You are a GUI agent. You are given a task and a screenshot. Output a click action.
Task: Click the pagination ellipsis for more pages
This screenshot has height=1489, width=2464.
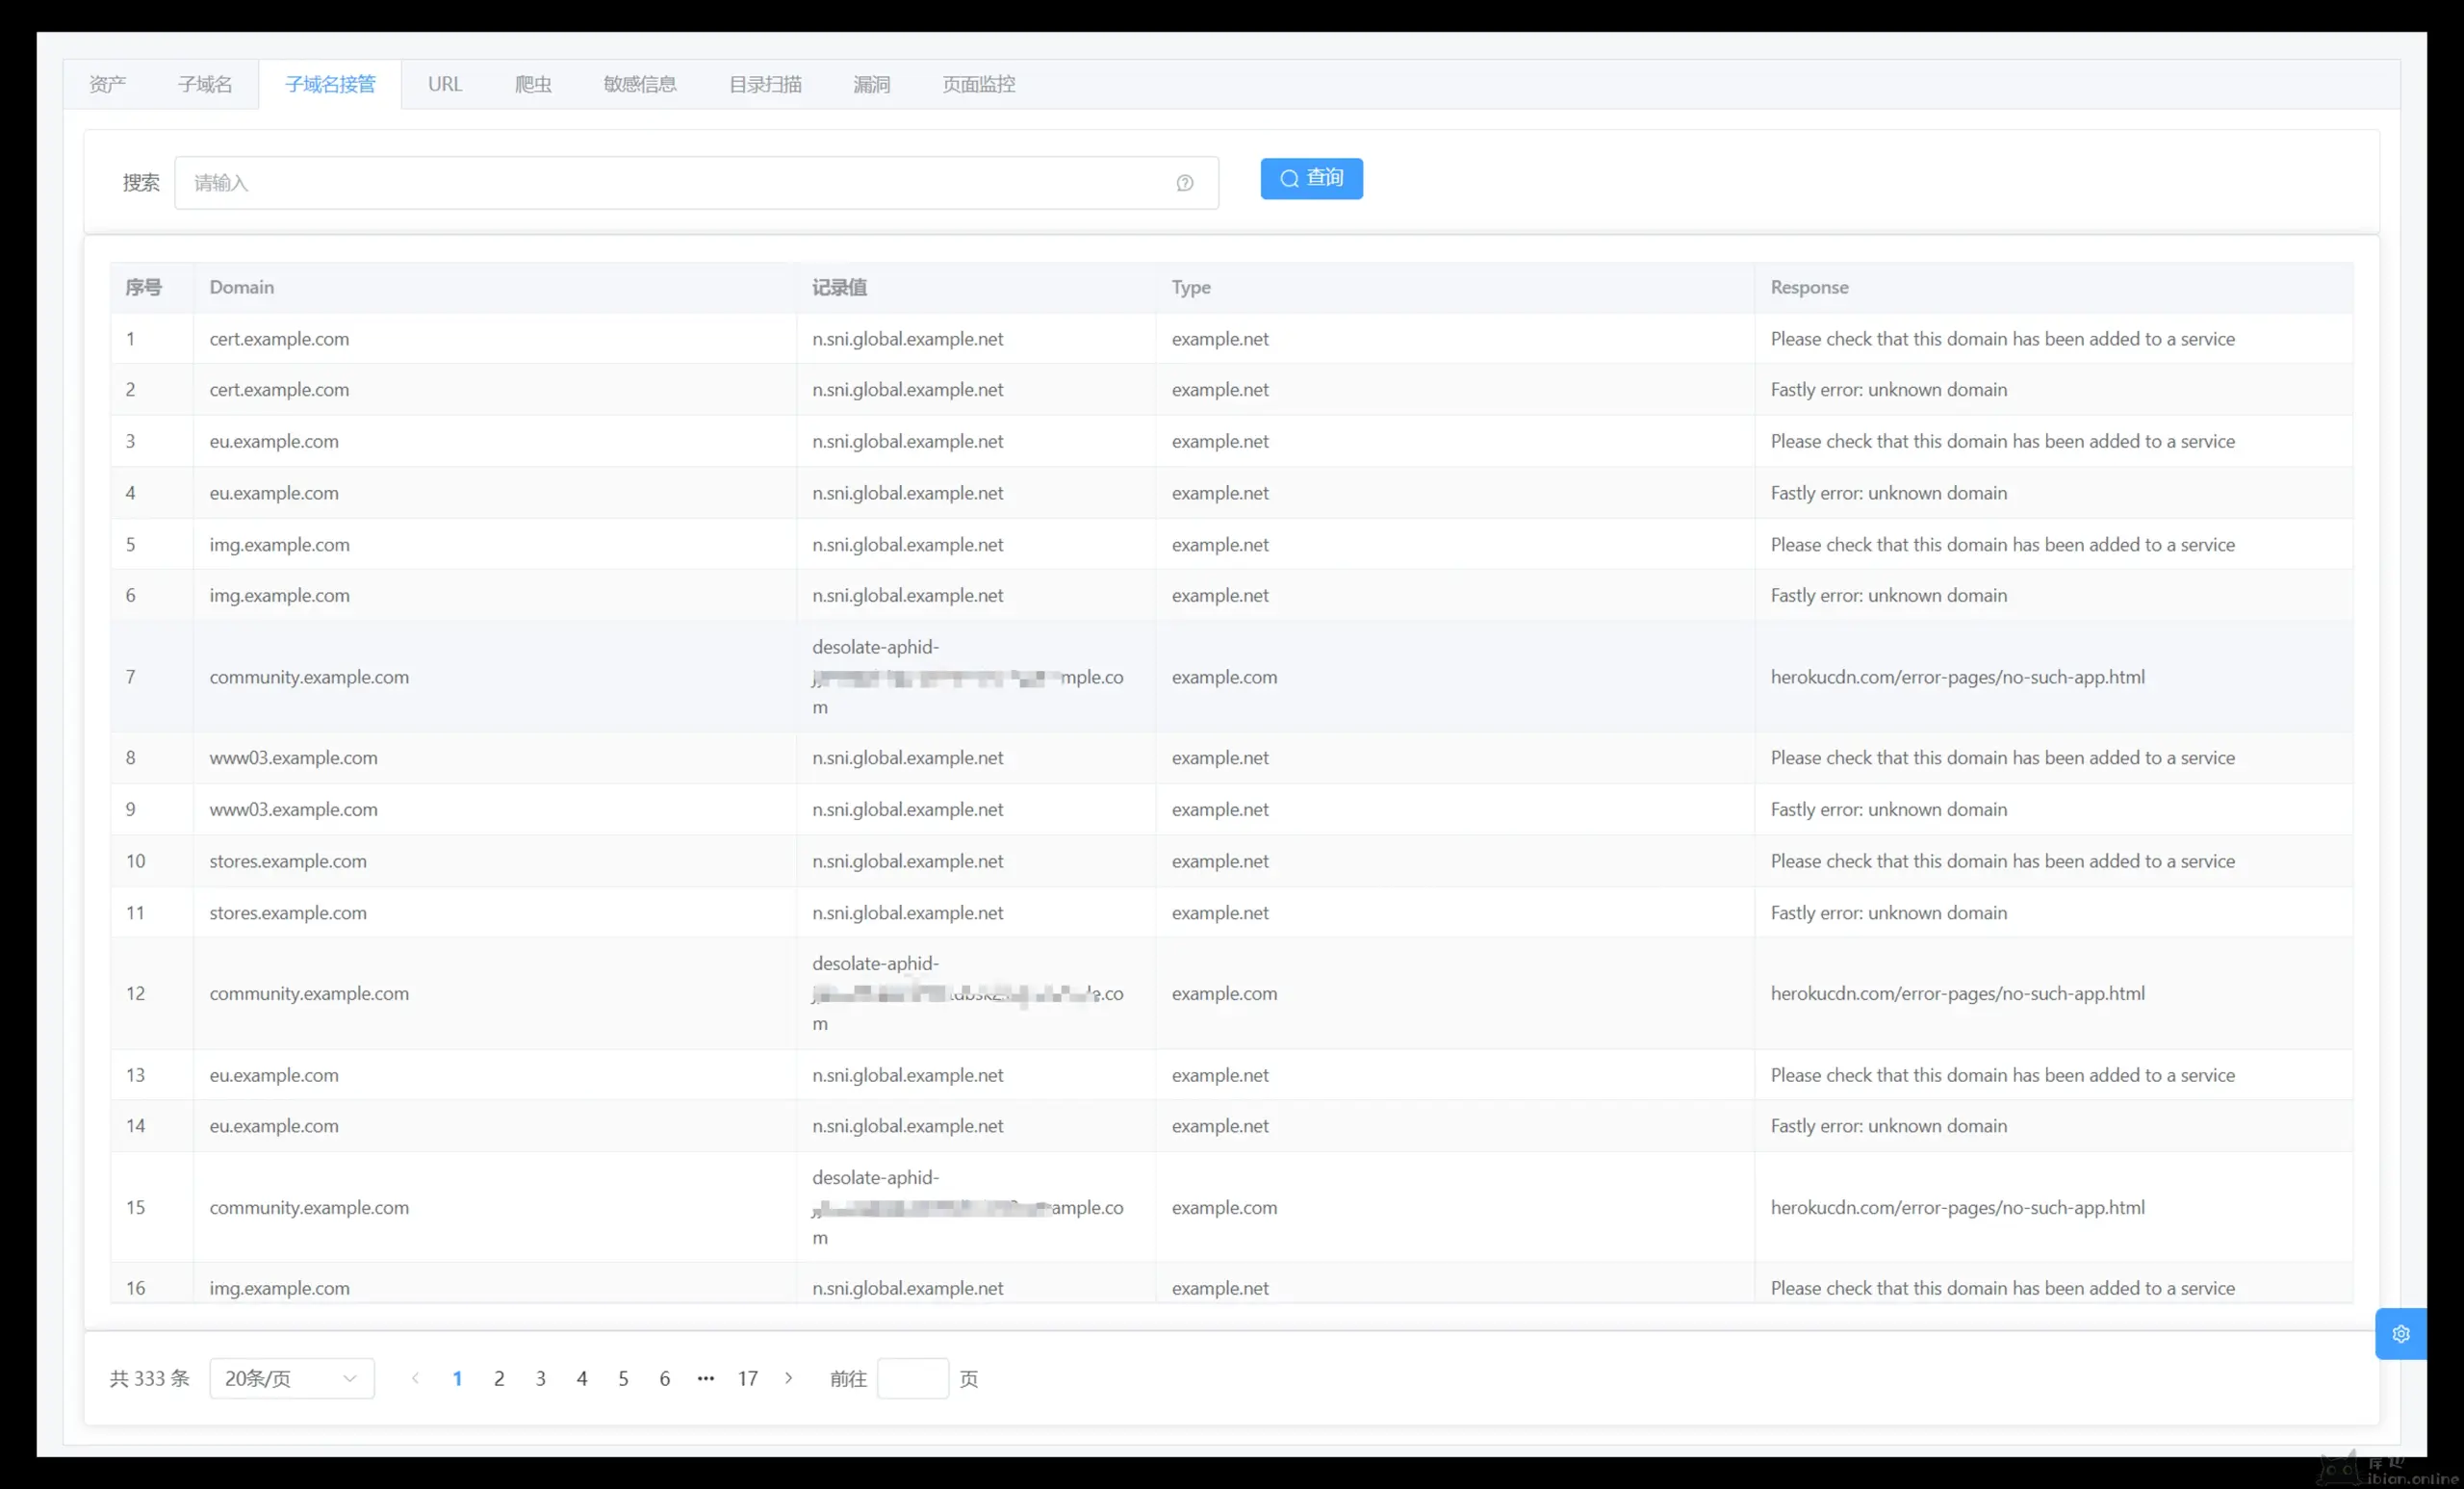tap(705, 1378)
